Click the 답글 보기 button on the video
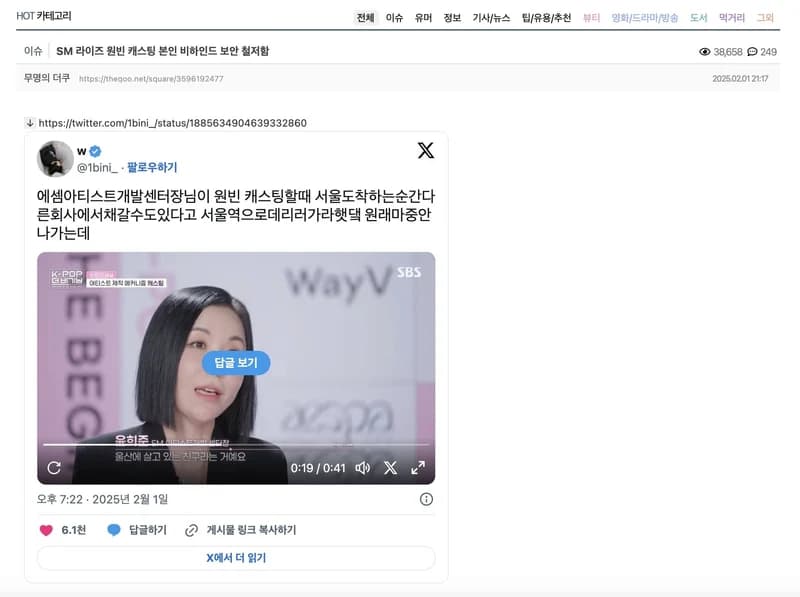Viewport: 800px width, 597px height. 236,363
